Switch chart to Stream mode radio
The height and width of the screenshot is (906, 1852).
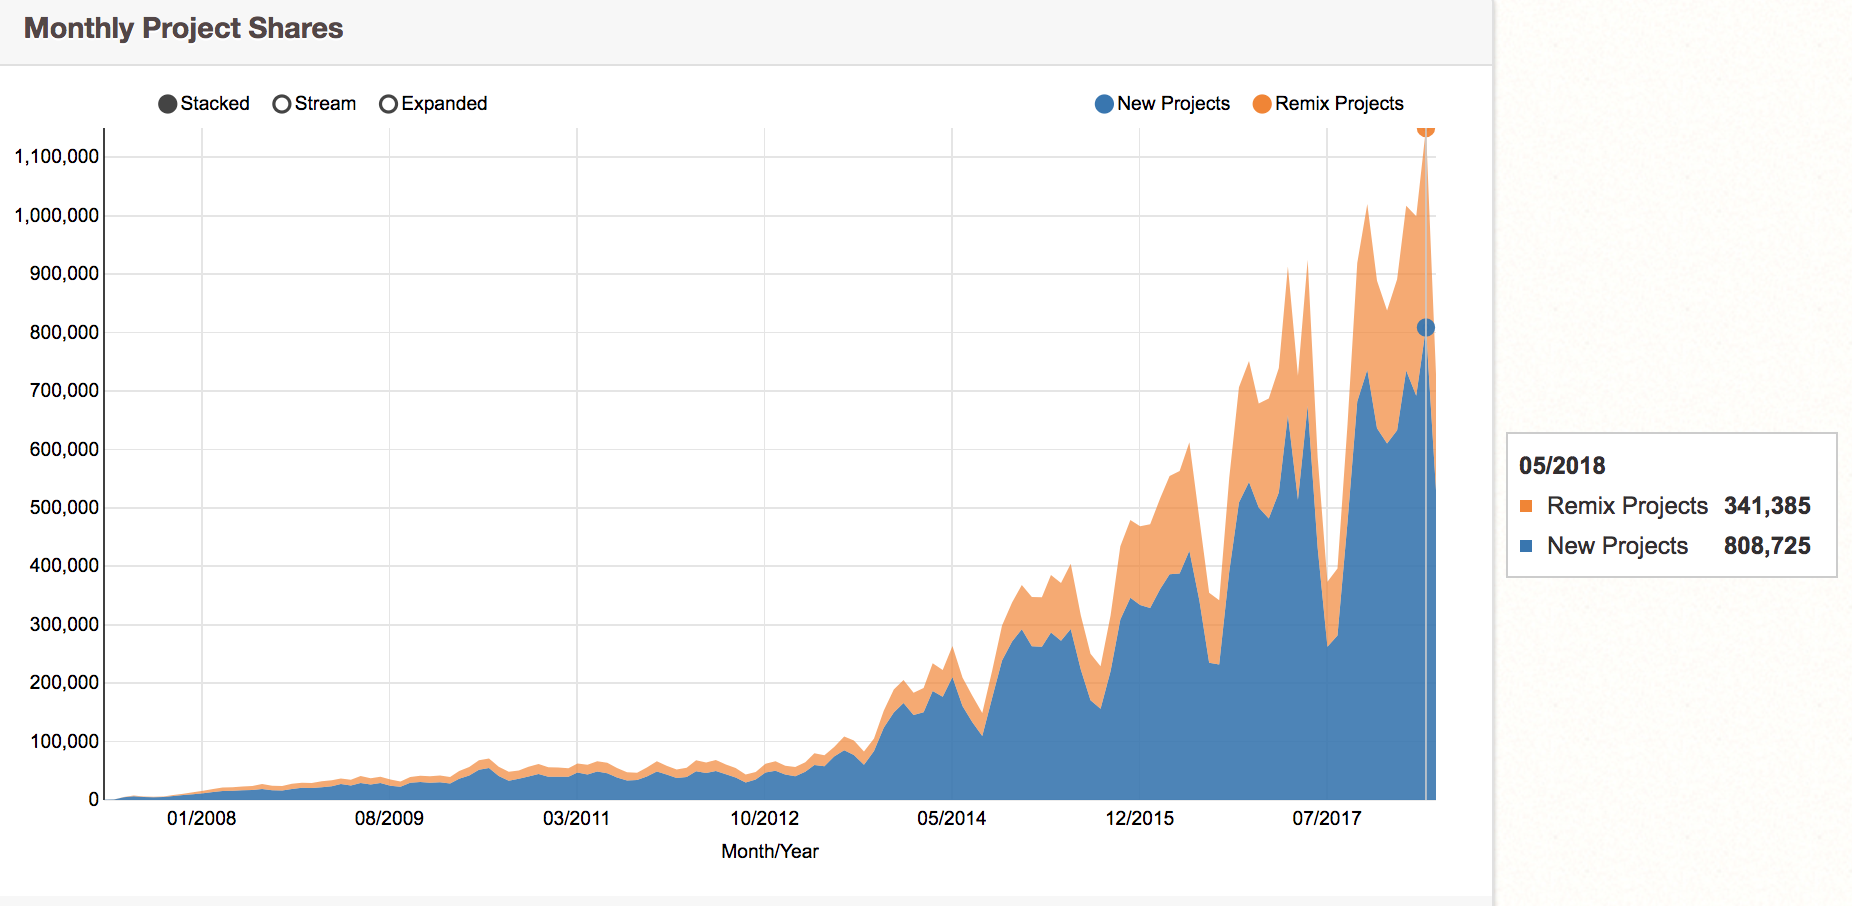point(282,104)
